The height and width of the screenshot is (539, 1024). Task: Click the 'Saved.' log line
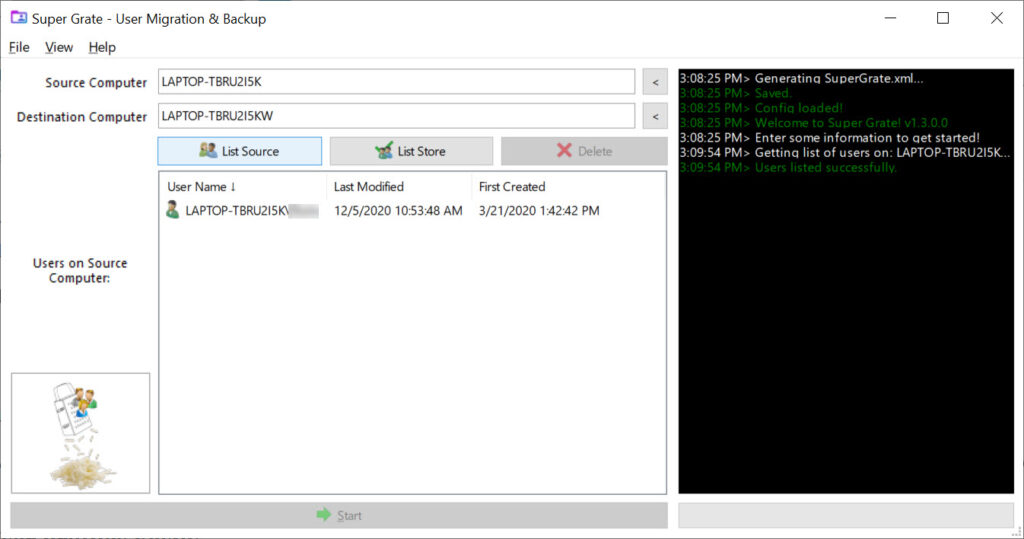(x=735, y=93)
